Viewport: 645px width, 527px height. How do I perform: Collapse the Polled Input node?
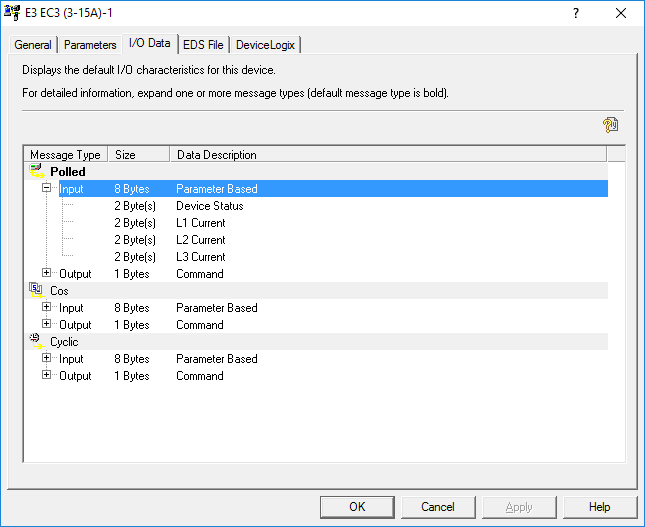(46, 188)
